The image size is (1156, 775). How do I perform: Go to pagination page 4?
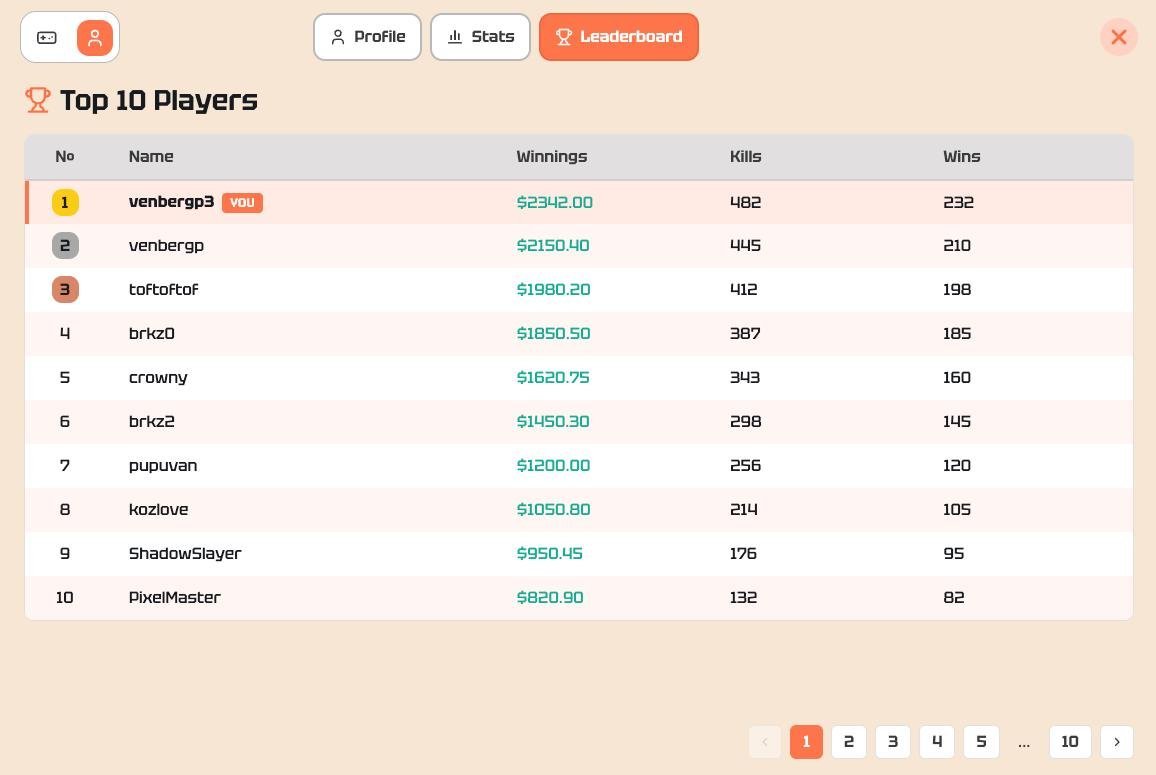pos(937,742)
